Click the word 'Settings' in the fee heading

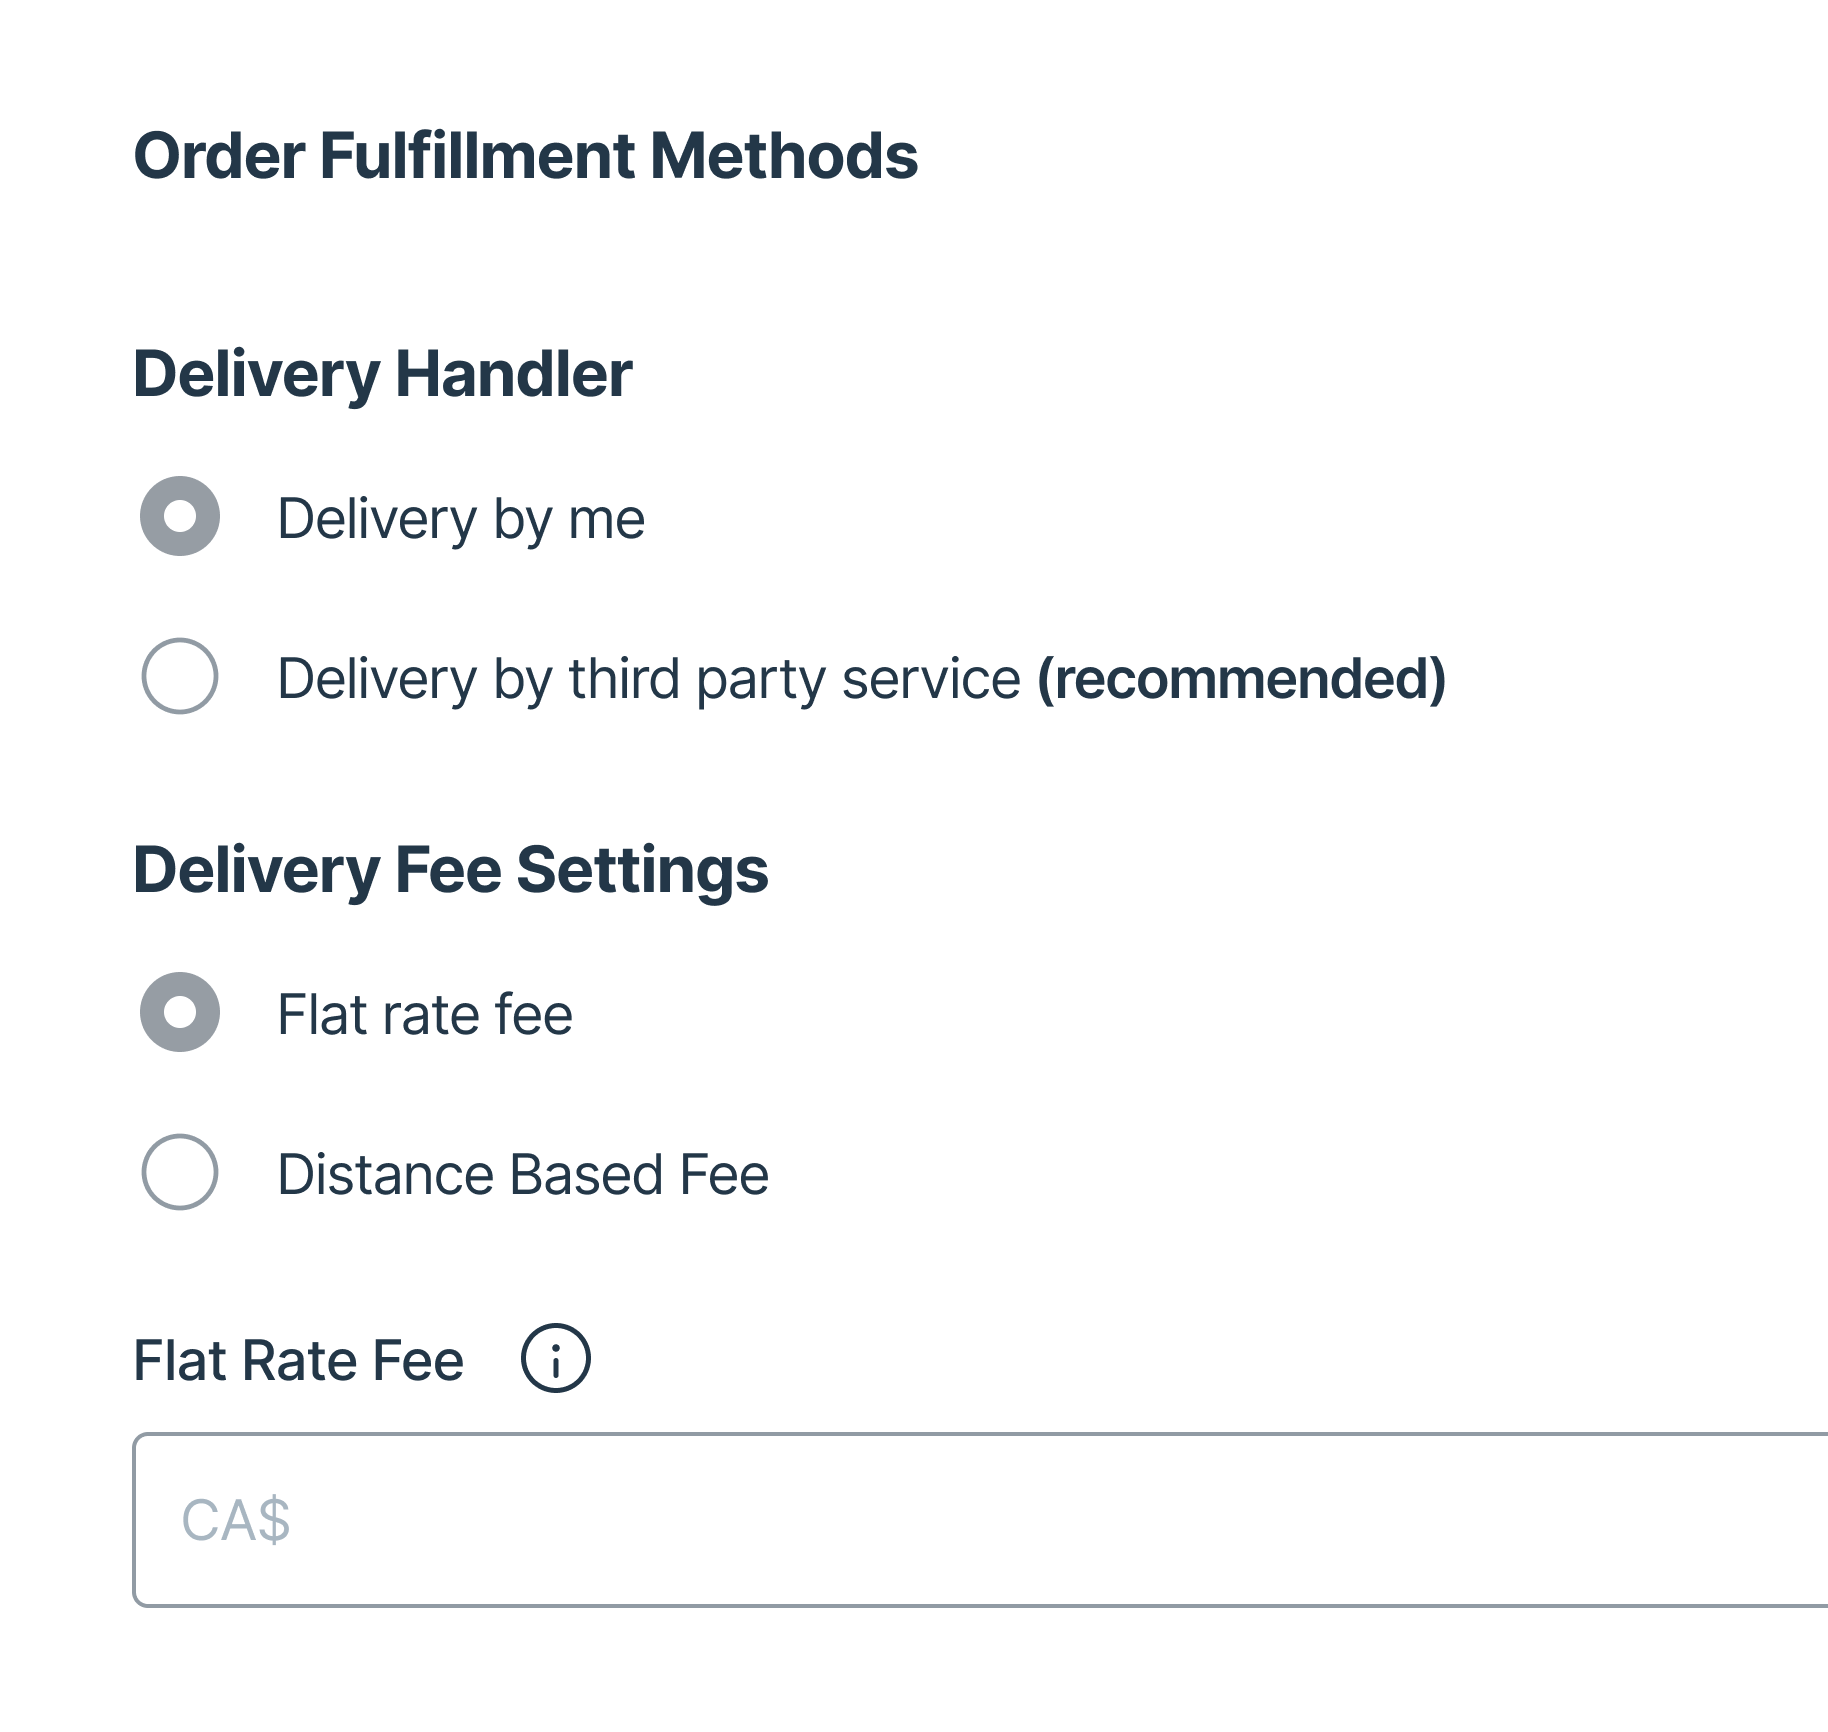642,869
